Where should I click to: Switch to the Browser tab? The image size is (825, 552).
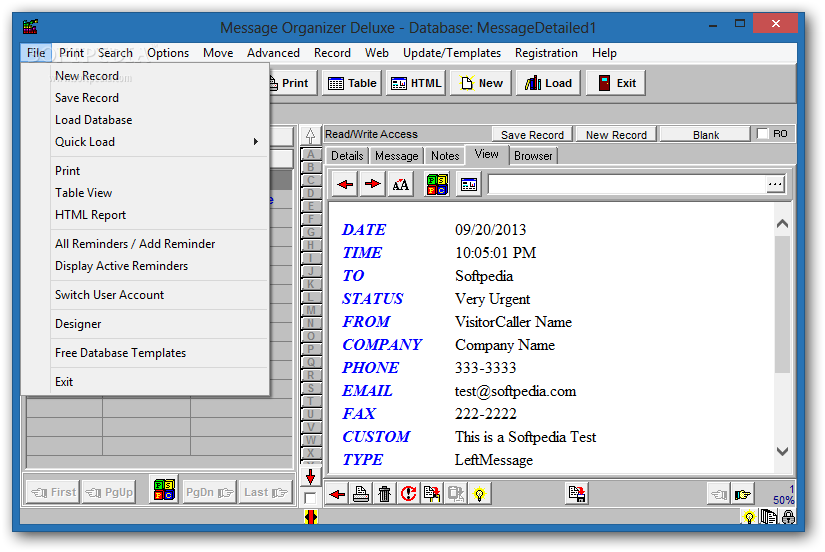tap(533, 156)
